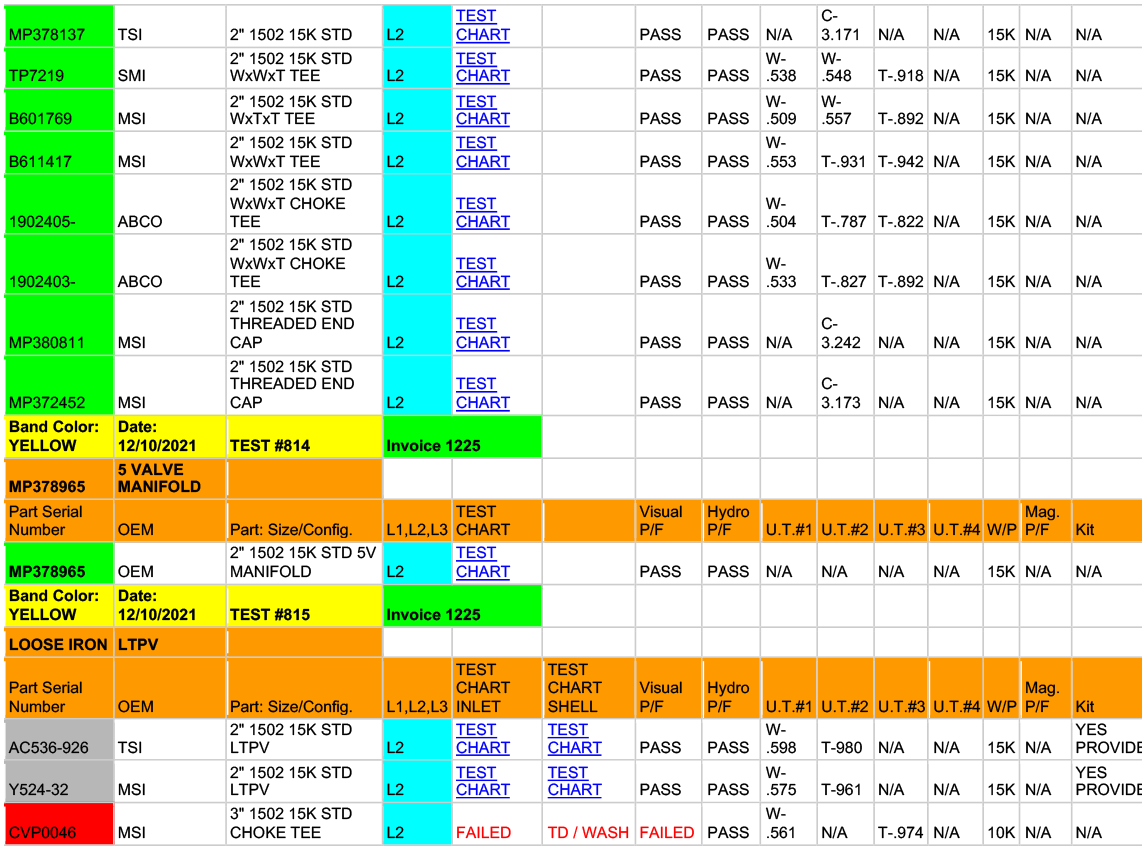Screen dimensions: 1146x851
Task: Open shell TEST CHART for Y524-32
Action: click(x=574, y=781)
